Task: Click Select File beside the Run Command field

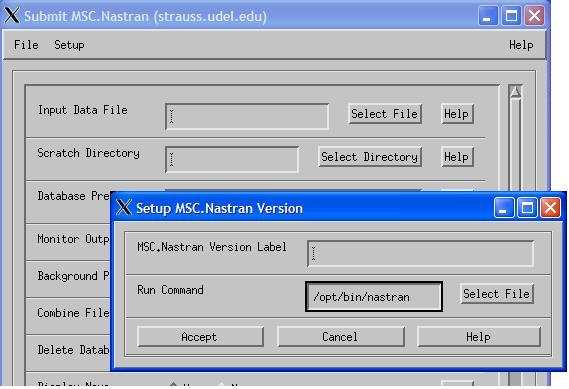Action: click(497, 294)
